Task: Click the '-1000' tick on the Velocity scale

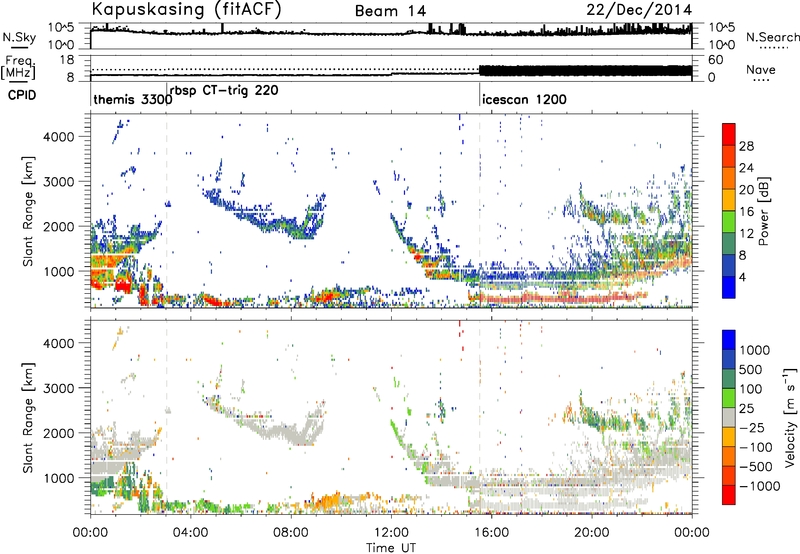Action: [759, 486]
